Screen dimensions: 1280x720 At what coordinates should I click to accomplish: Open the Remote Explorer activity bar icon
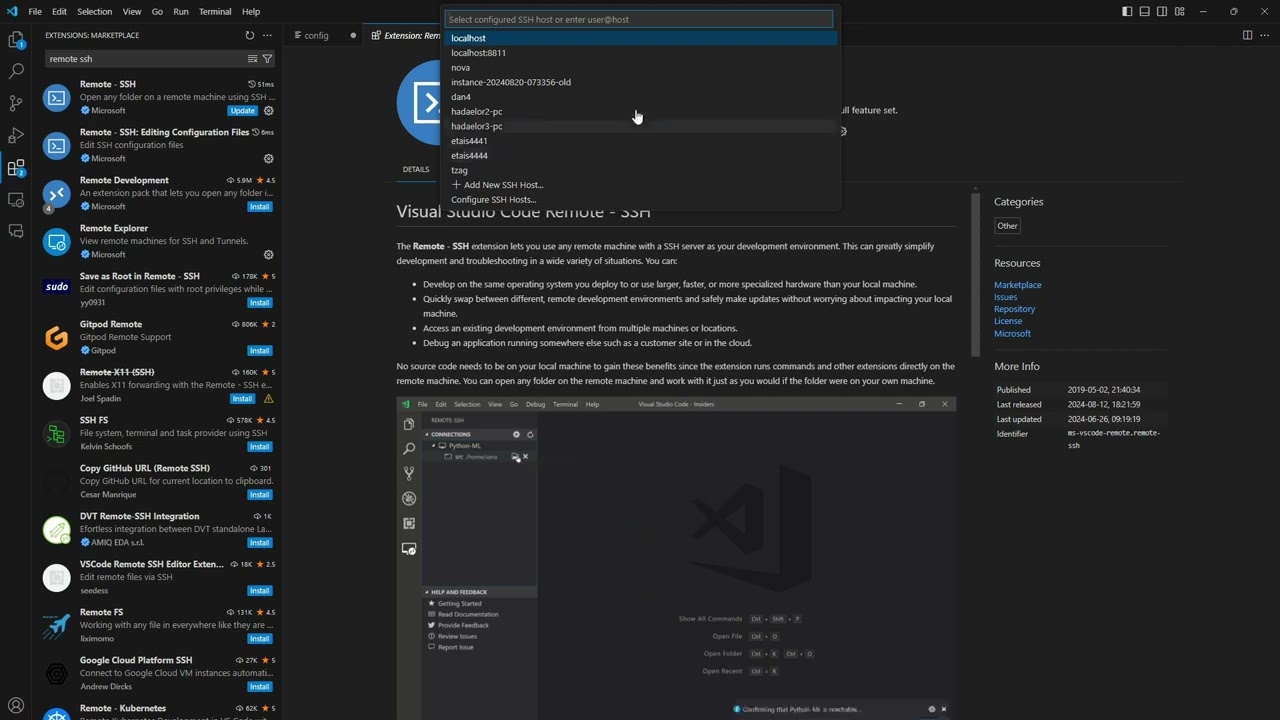pos(16,200)
